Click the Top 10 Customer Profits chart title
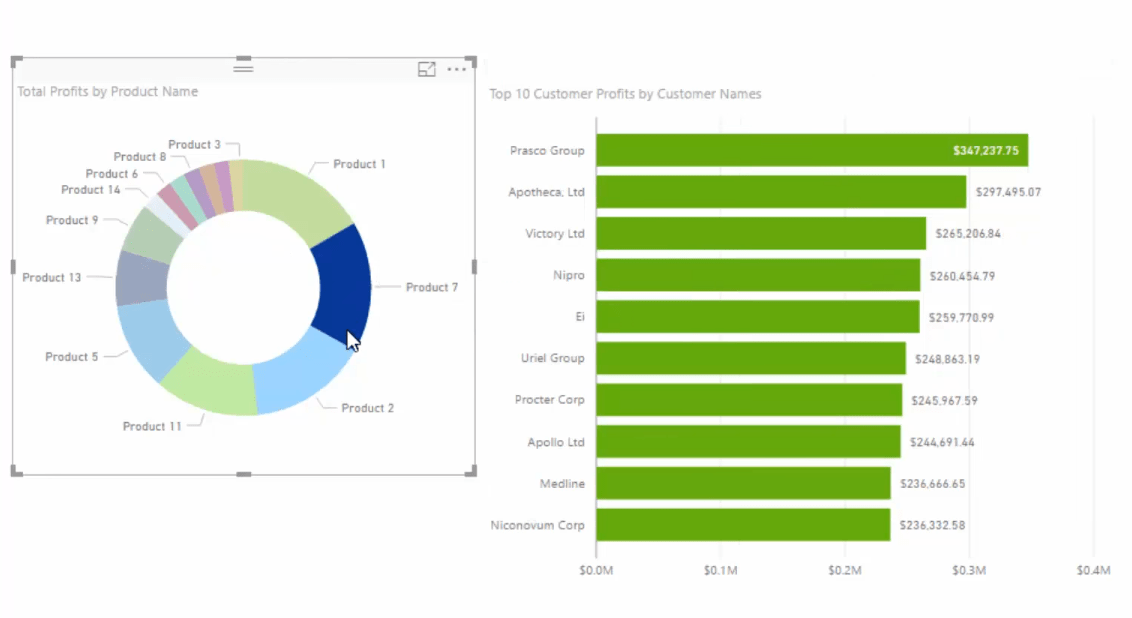The height and width of the screenshot is (618, 1132). point(625,94)
